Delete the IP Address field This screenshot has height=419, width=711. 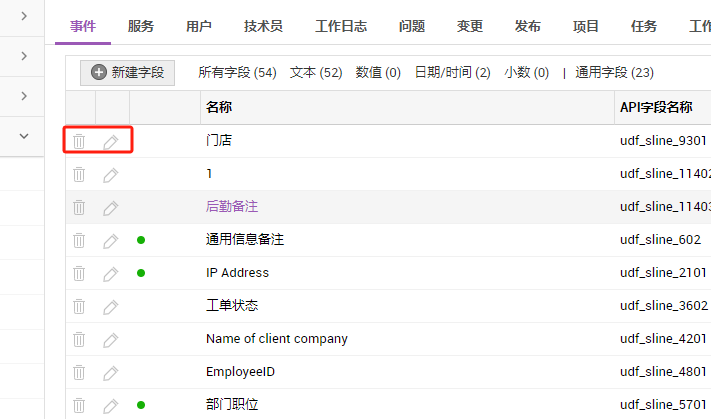click(x=79, y=273)
